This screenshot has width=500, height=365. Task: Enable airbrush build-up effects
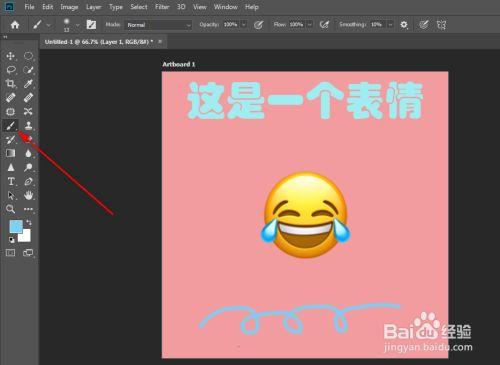click(x=324, y=25)
